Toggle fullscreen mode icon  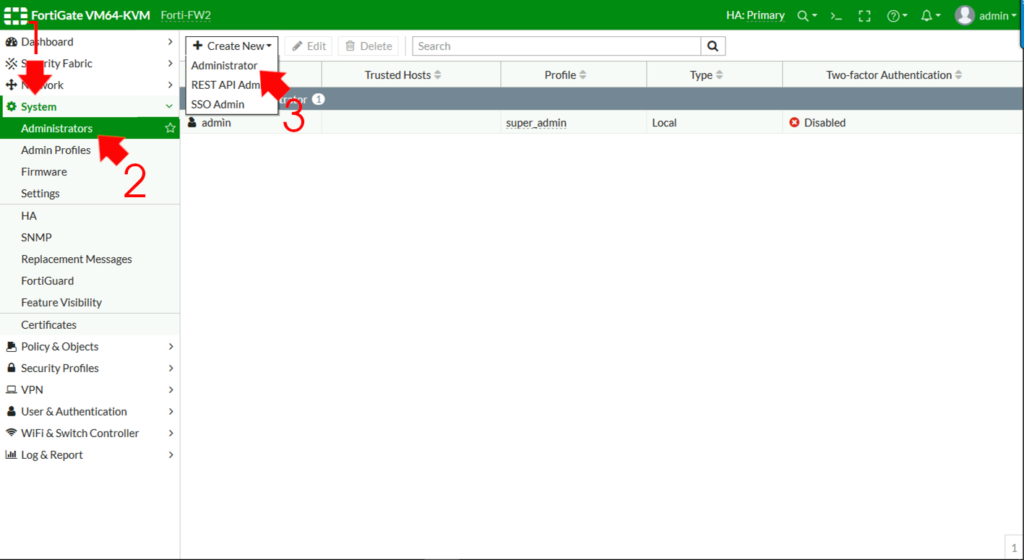[865, 16]
